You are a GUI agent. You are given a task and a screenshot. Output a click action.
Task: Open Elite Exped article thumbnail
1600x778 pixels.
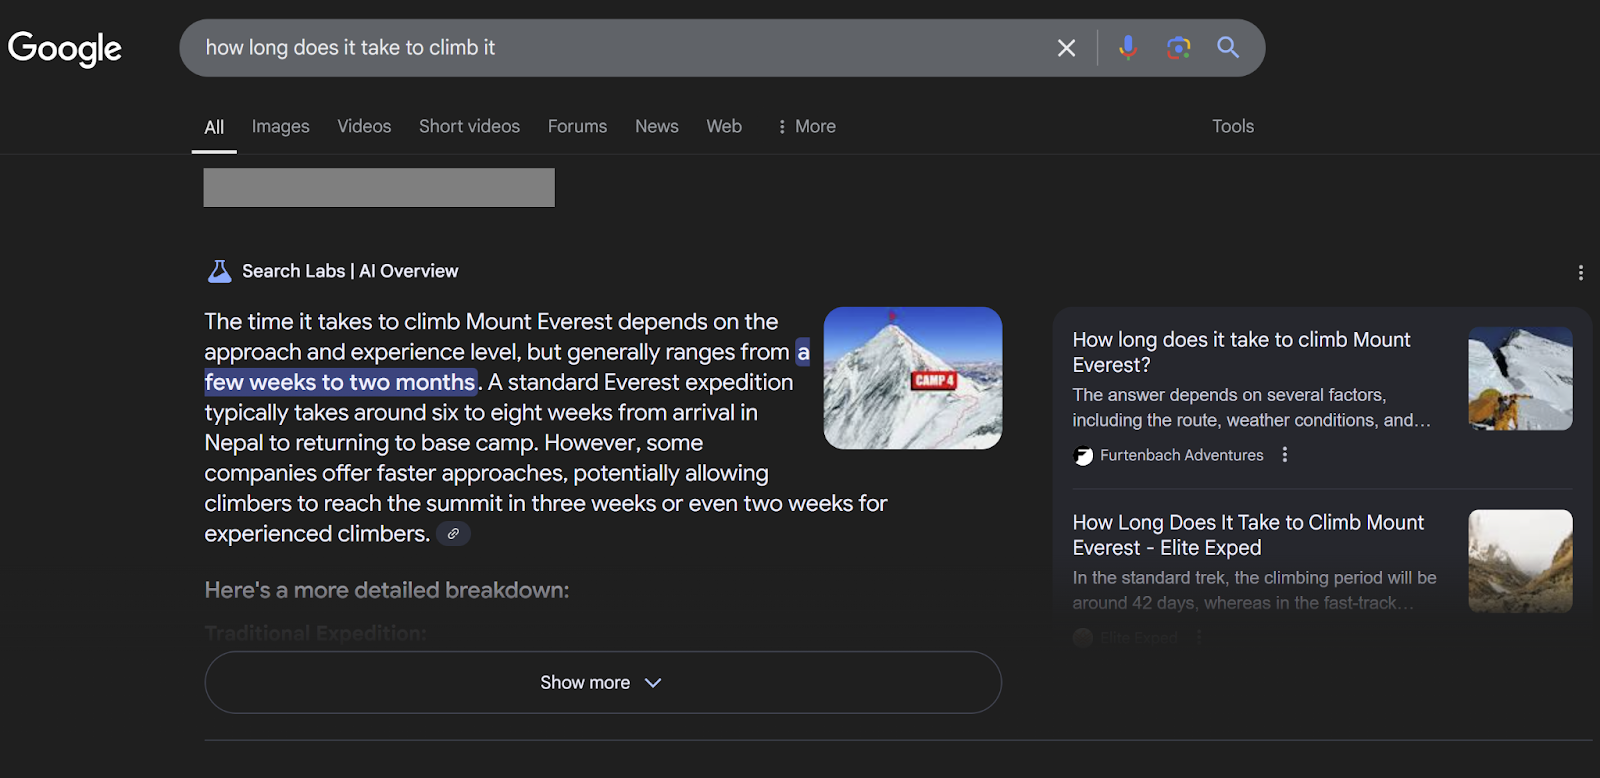pyautogui.click(x=1520, y=561)
